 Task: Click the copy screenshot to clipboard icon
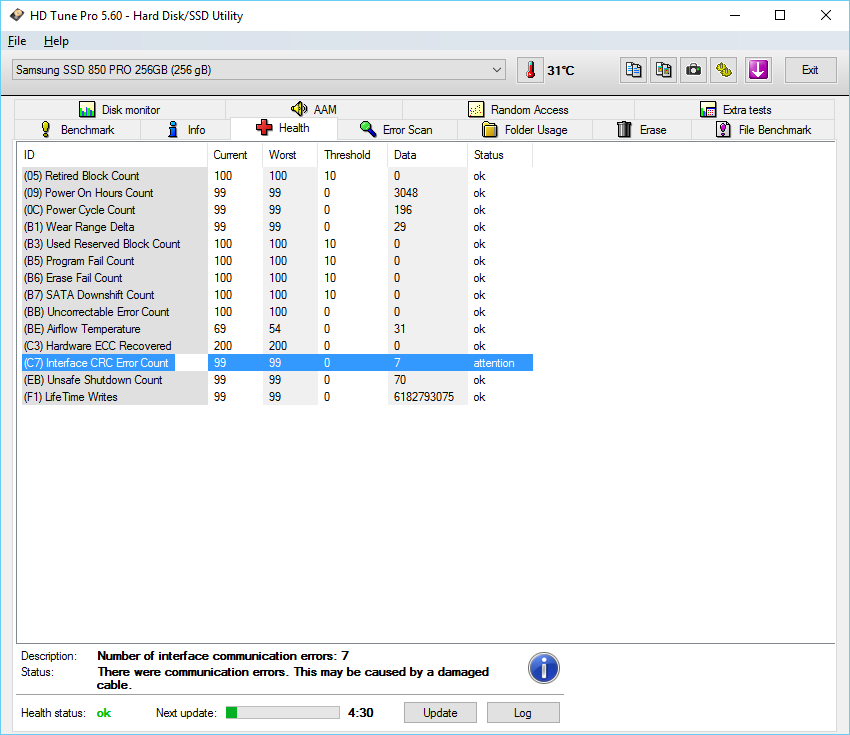[x=664, y=70]
